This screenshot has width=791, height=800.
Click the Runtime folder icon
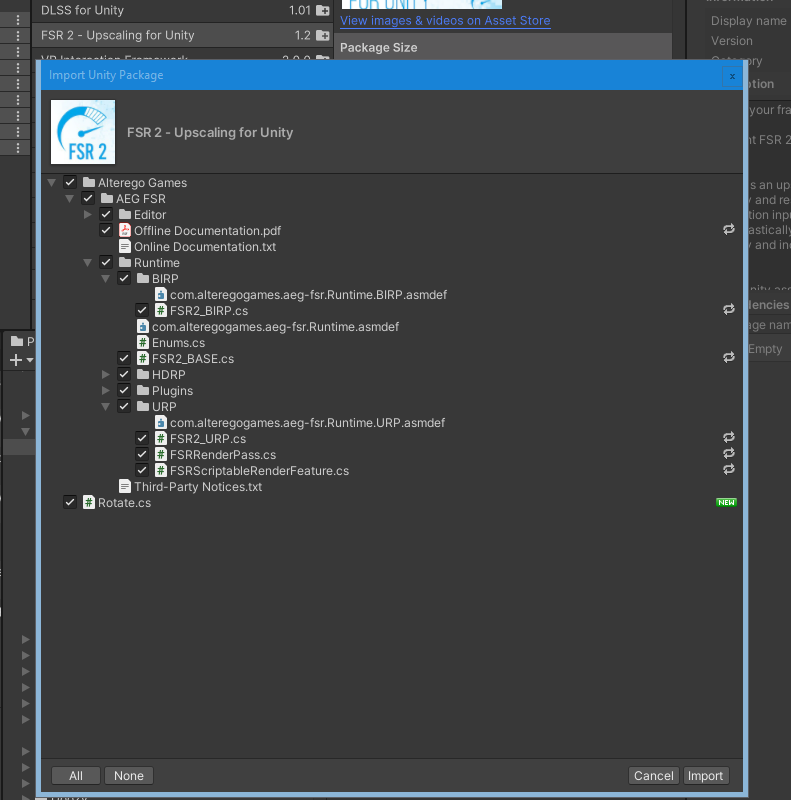click(125, 262)
